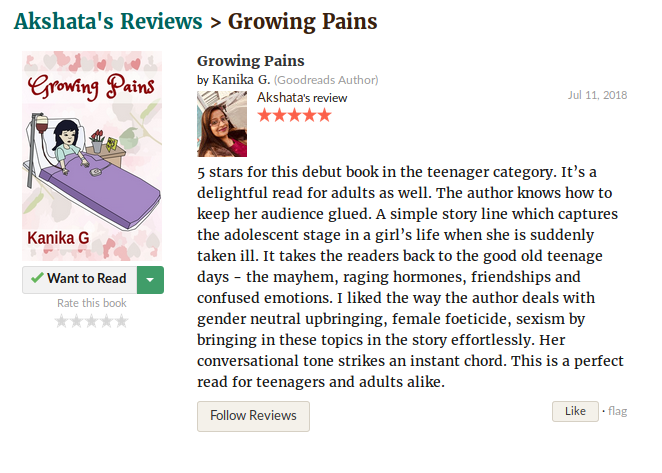Screen dimensions: 662x473
Task: Click the Jul 11, 2018 review date
Action: point(597,95)
